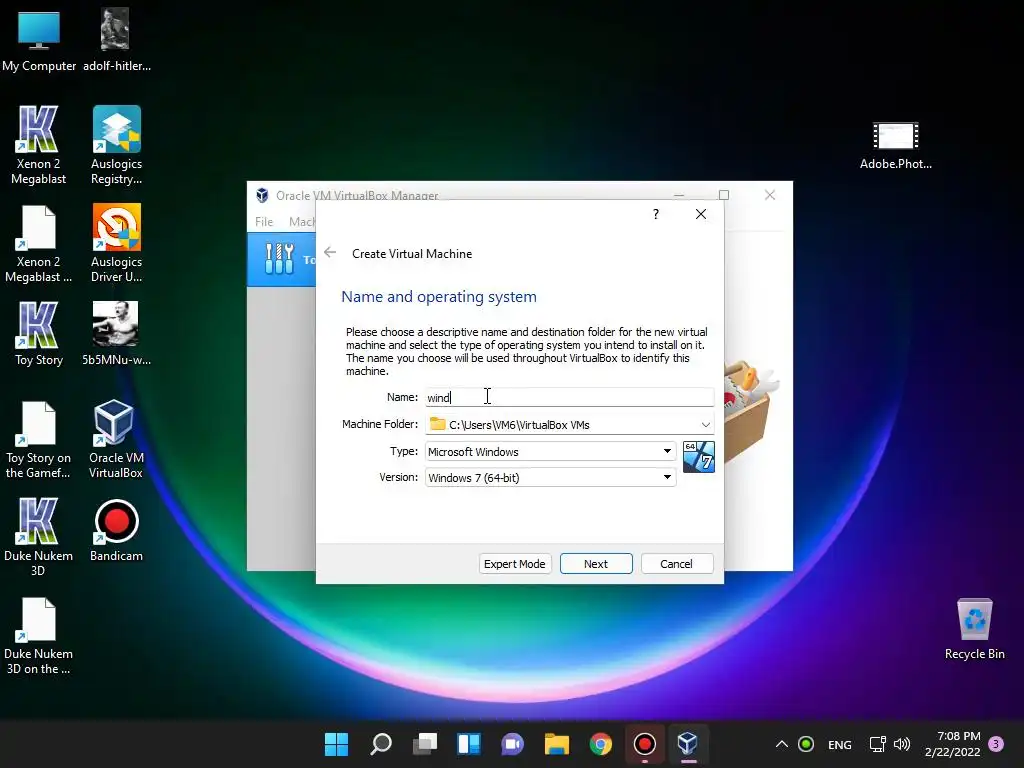Click green circular tray icon
1024x768 pixels.
[807, 744]
